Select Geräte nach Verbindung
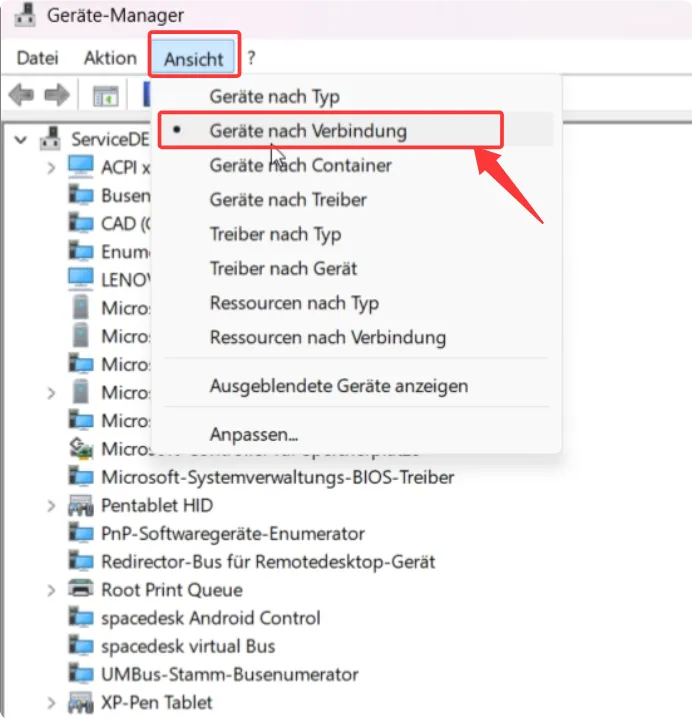The height and width of the screenshot is (719, 692). point(308,131)
